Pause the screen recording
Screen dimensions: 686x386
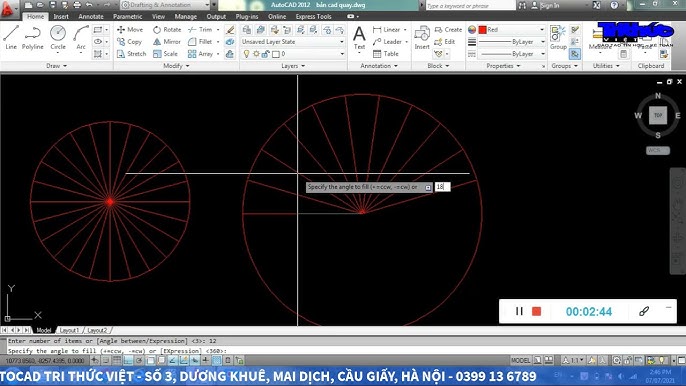pos(519,311)
